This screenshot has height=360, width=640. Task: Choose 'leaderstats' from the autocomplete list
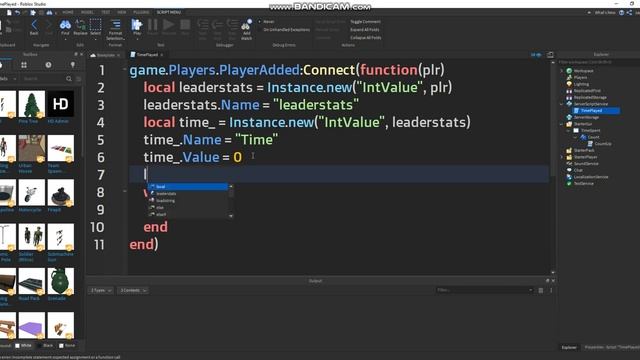pyautogui.click(x=188, y=193)
